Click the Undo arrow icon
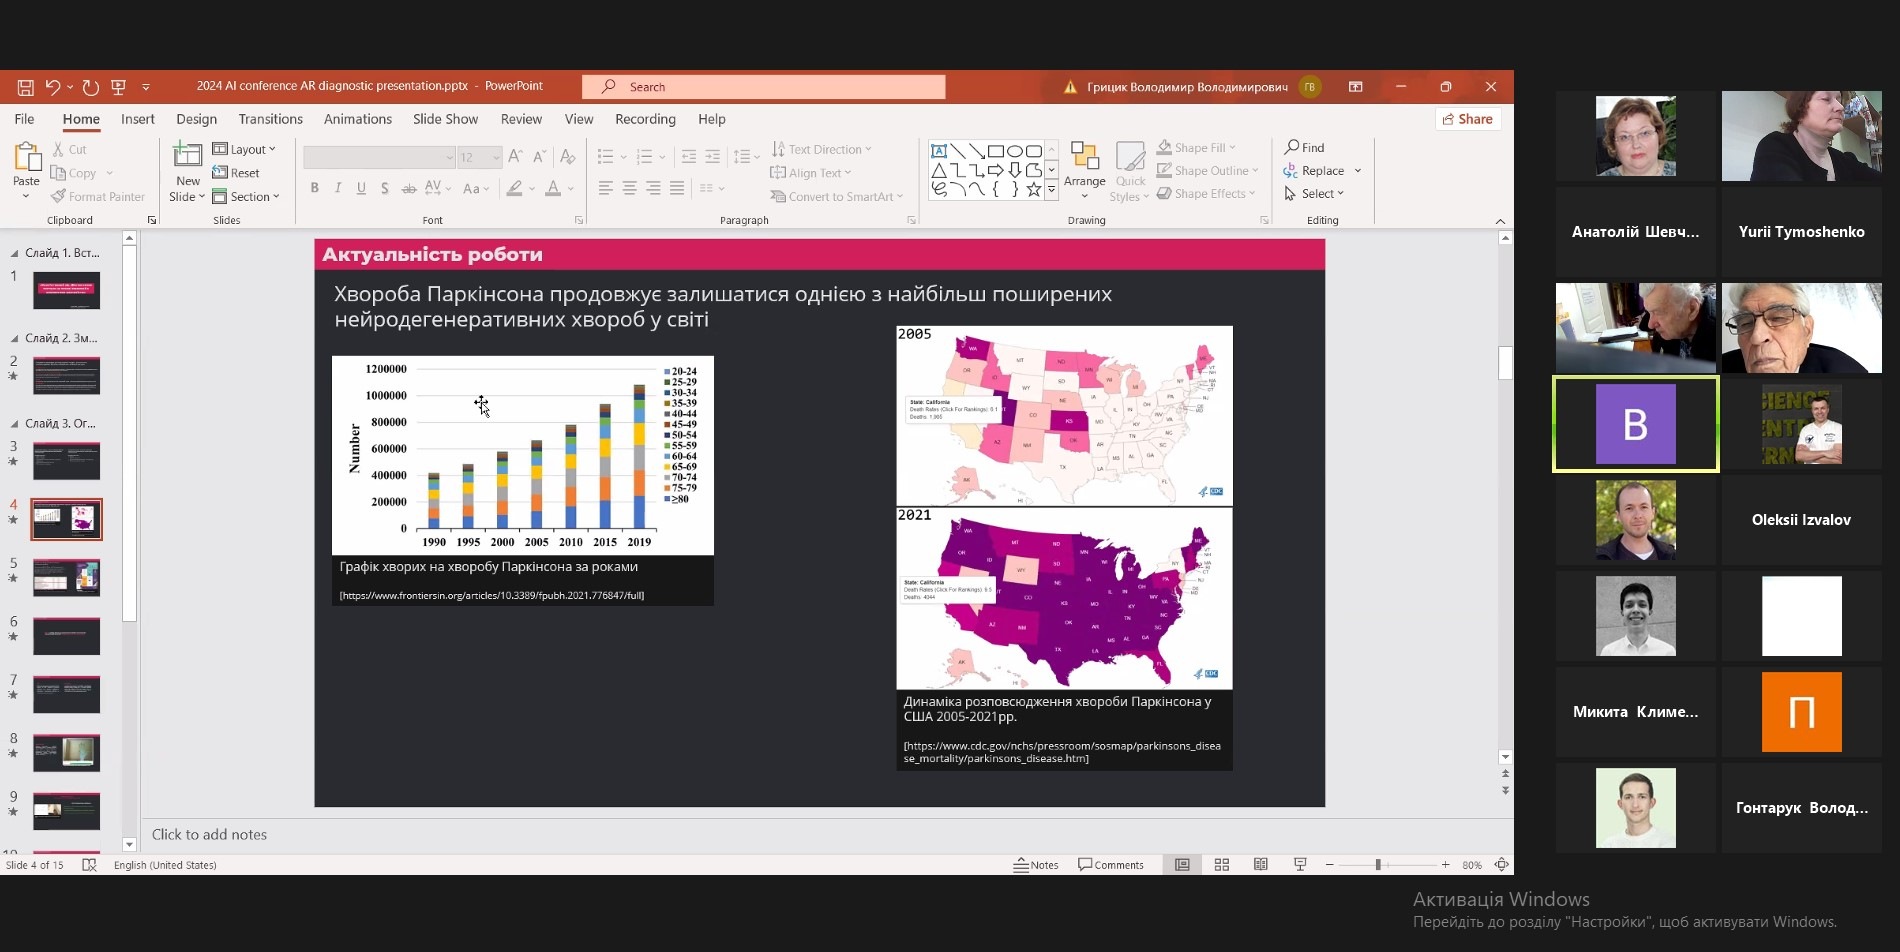 click(53, 87)
